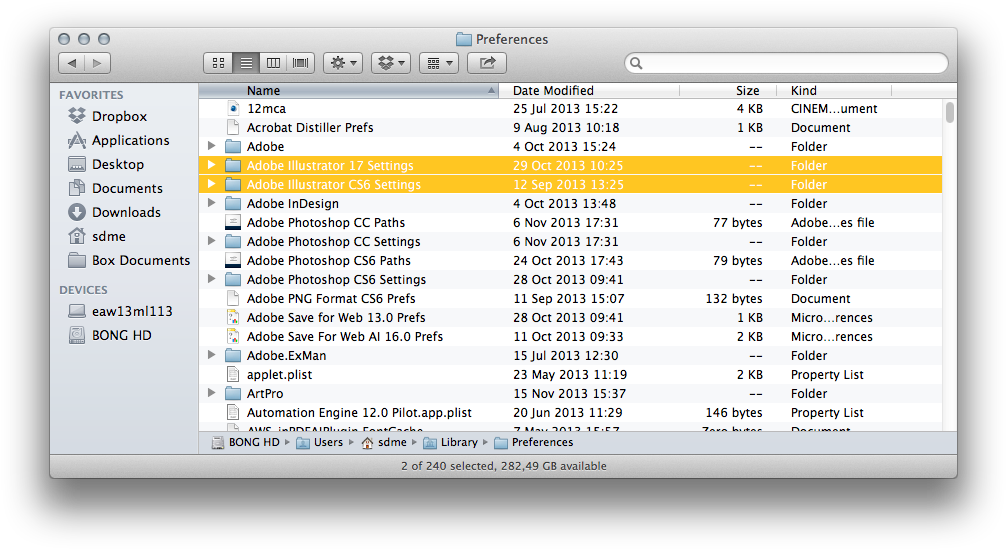Select eaw13ml113 device in sidebar

pyautogui.click(x=120, y=311)
